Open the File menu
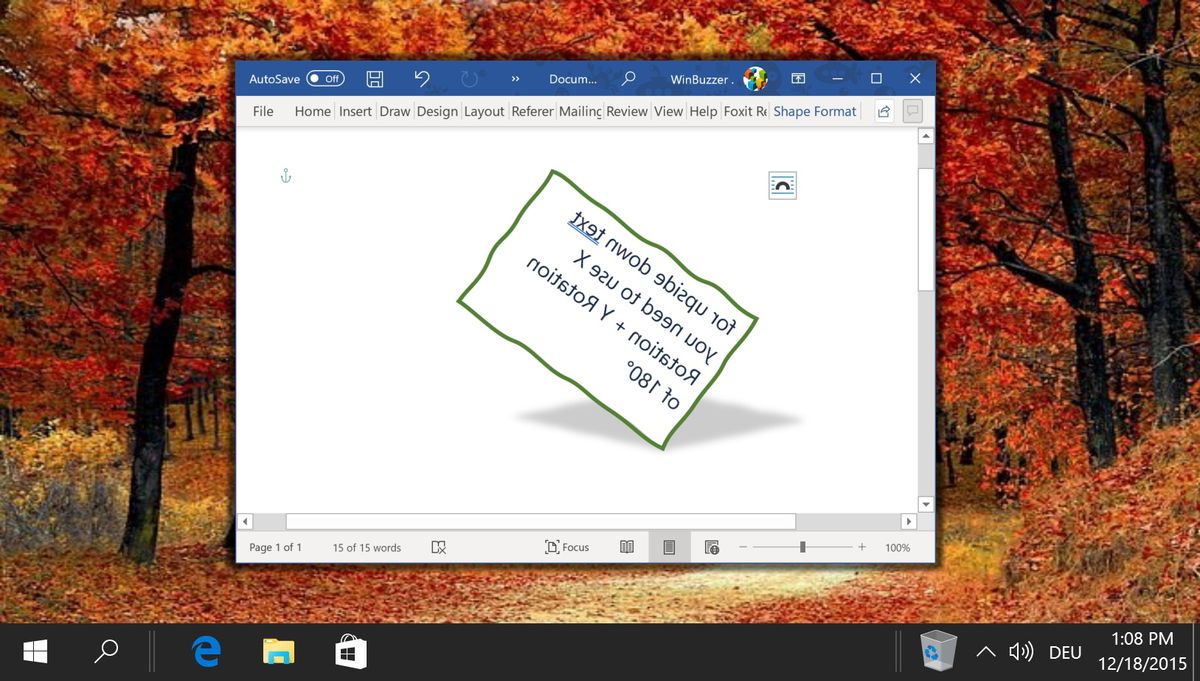The height and width of the screenshot is (681, 1200). pyautogui.click(x=263, y=112)
